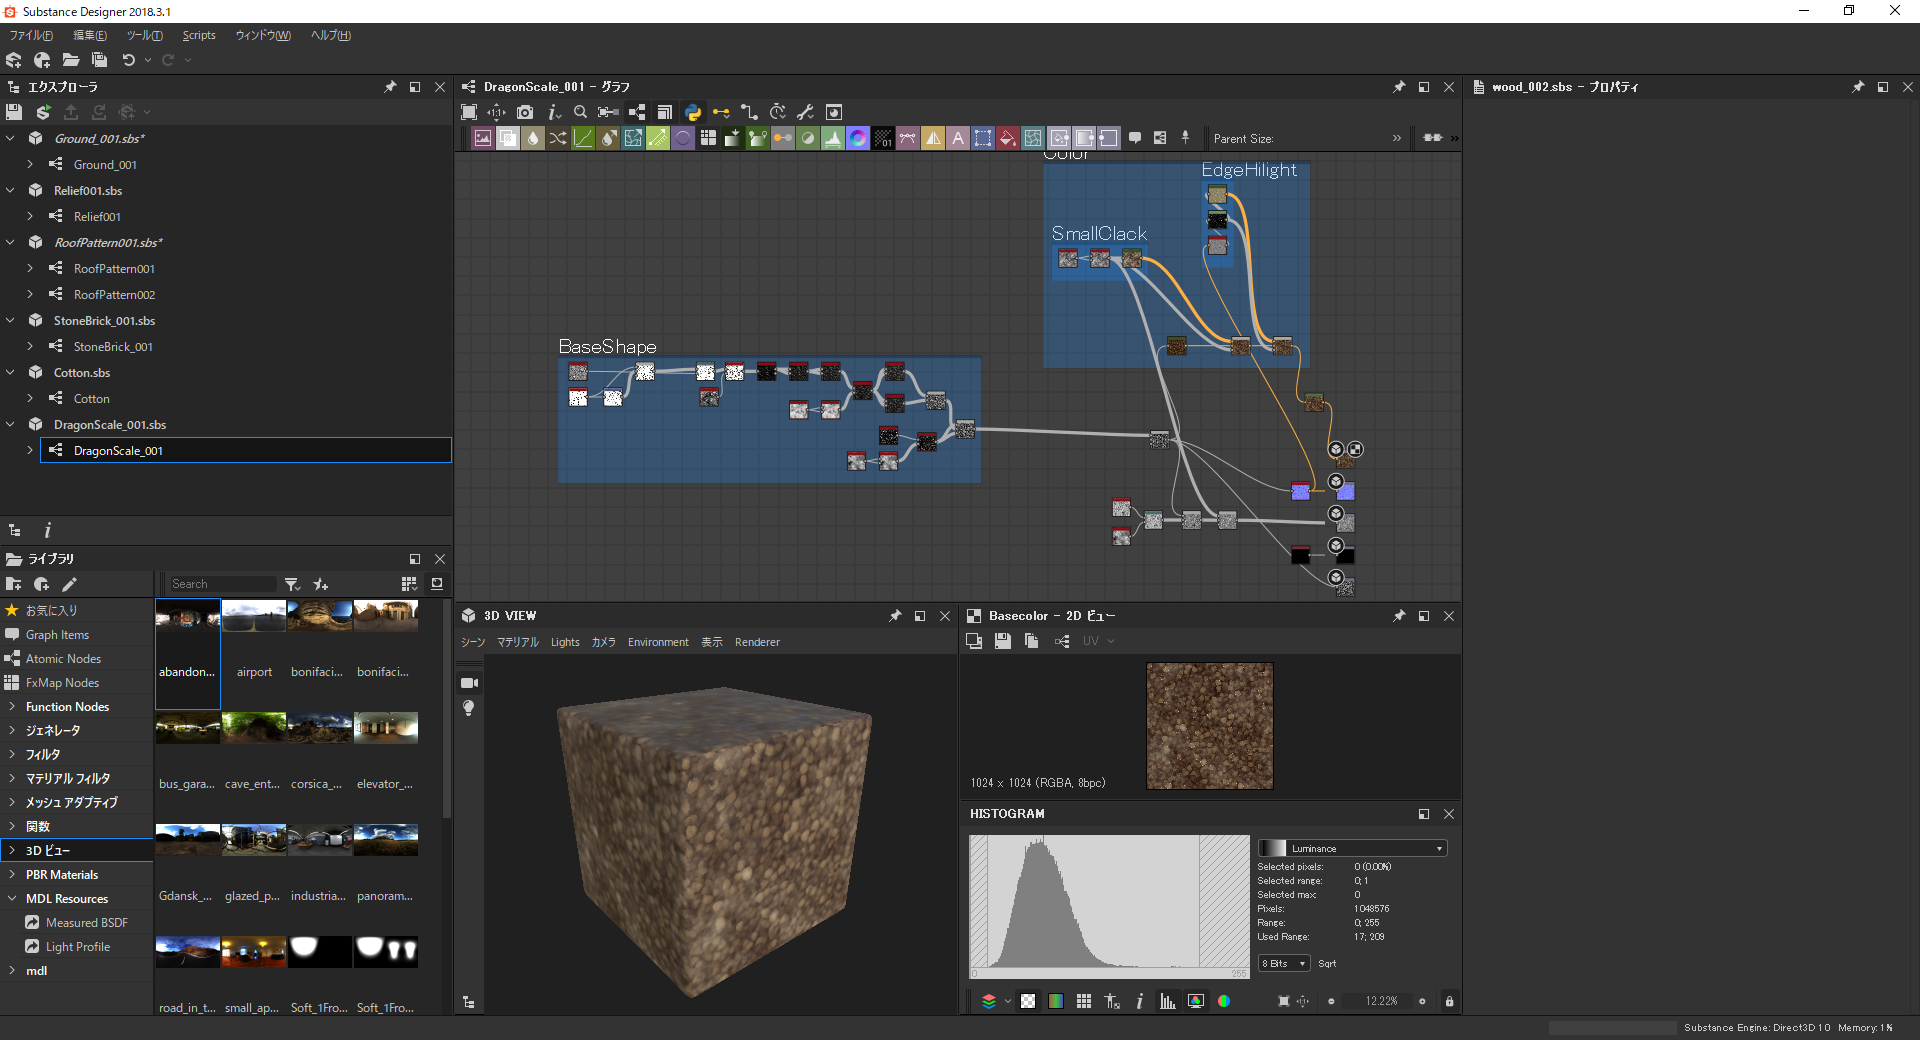1920x1040 pixels.
Task: Click the info icon in the 2D view toolbar
Action: coord(1139,1001)
